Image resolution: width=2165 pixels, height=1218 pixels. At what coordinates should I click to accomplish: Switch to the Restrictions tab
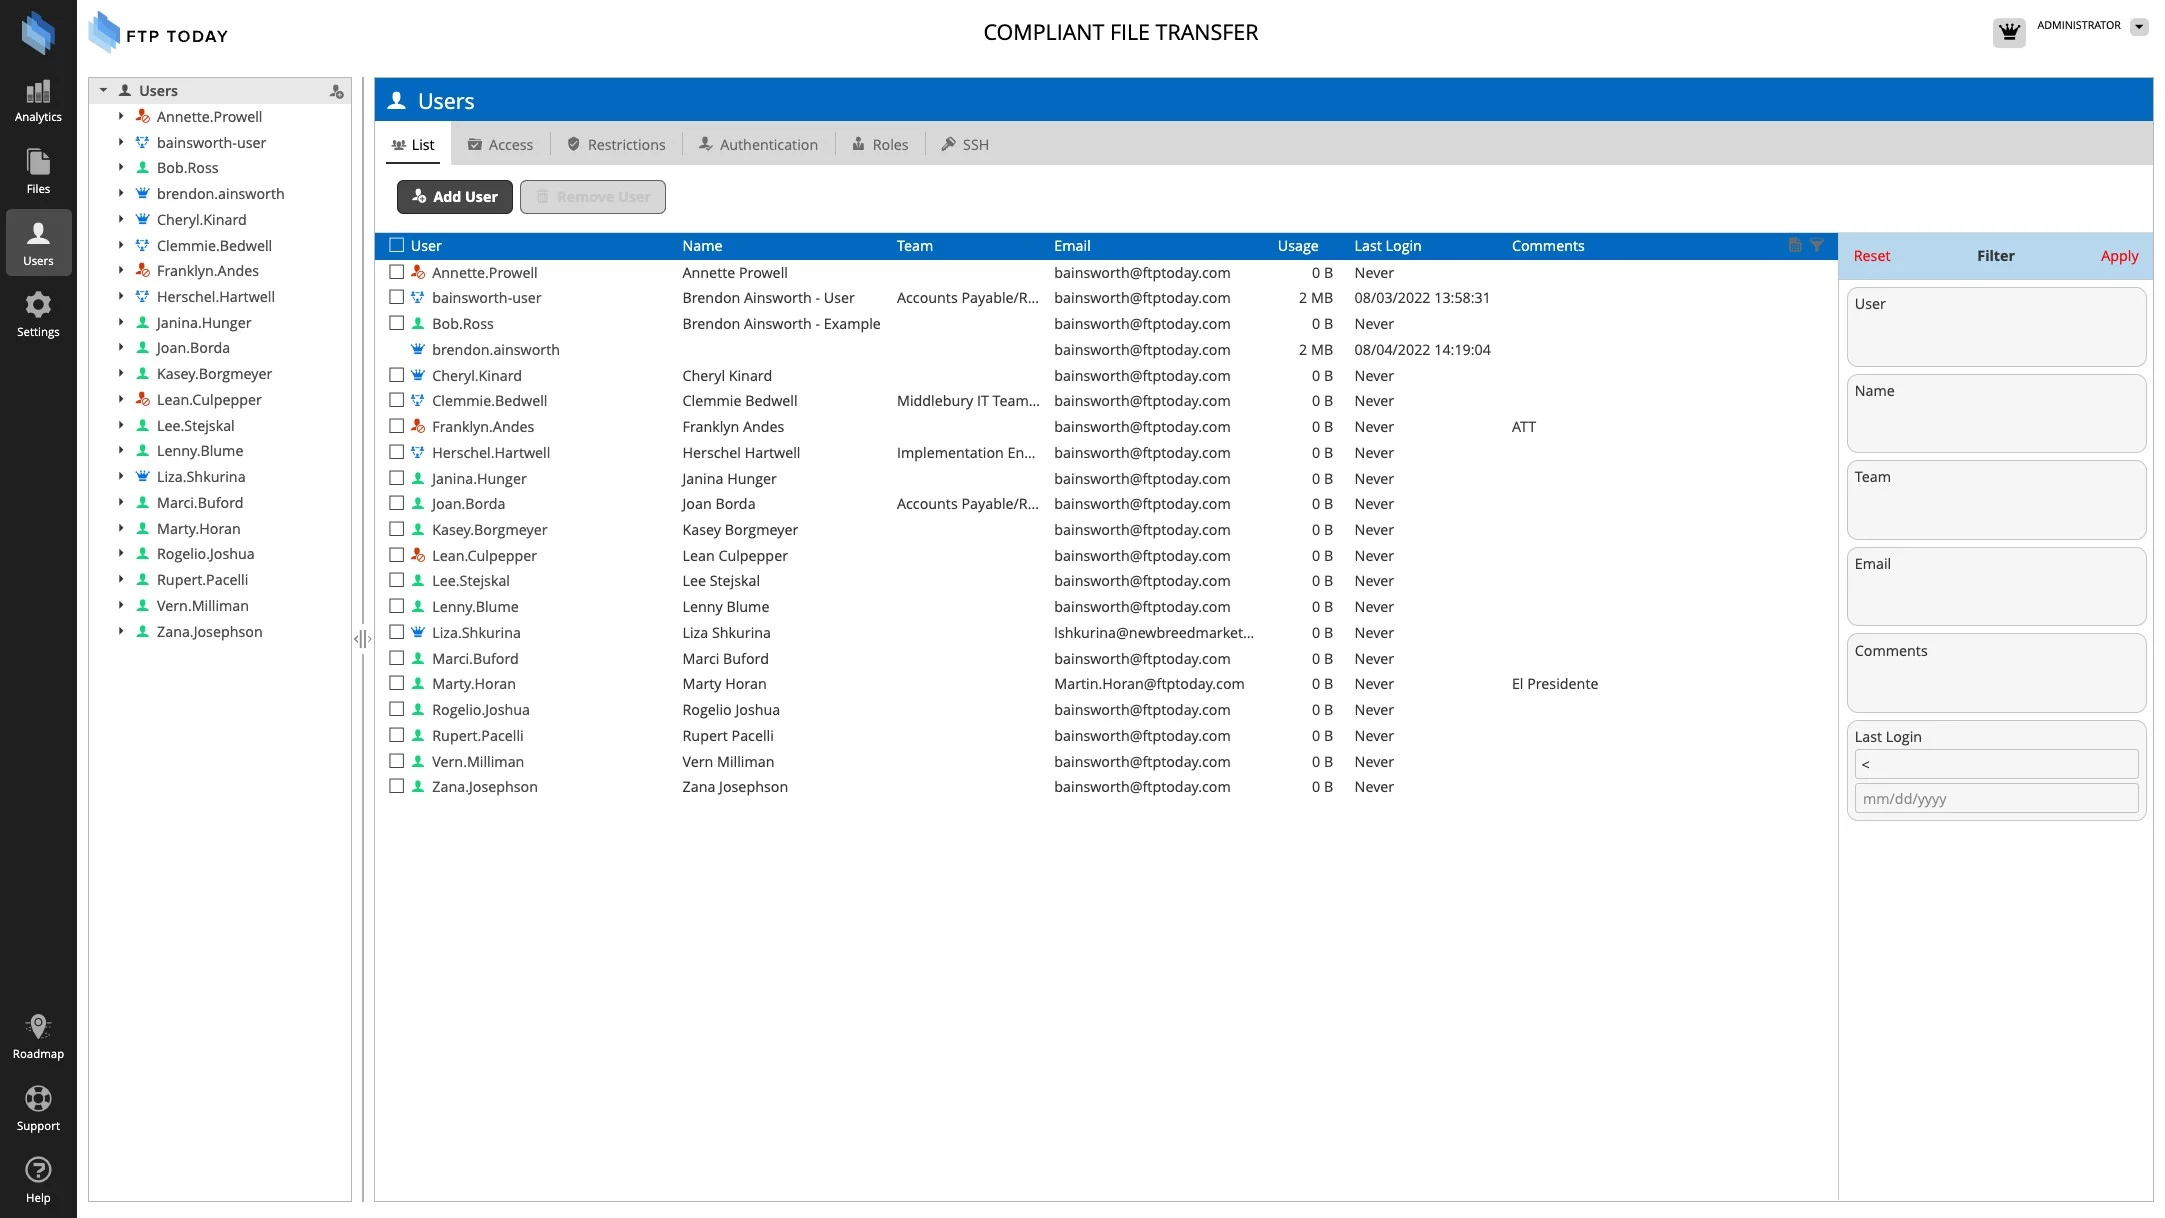[616, 145]
